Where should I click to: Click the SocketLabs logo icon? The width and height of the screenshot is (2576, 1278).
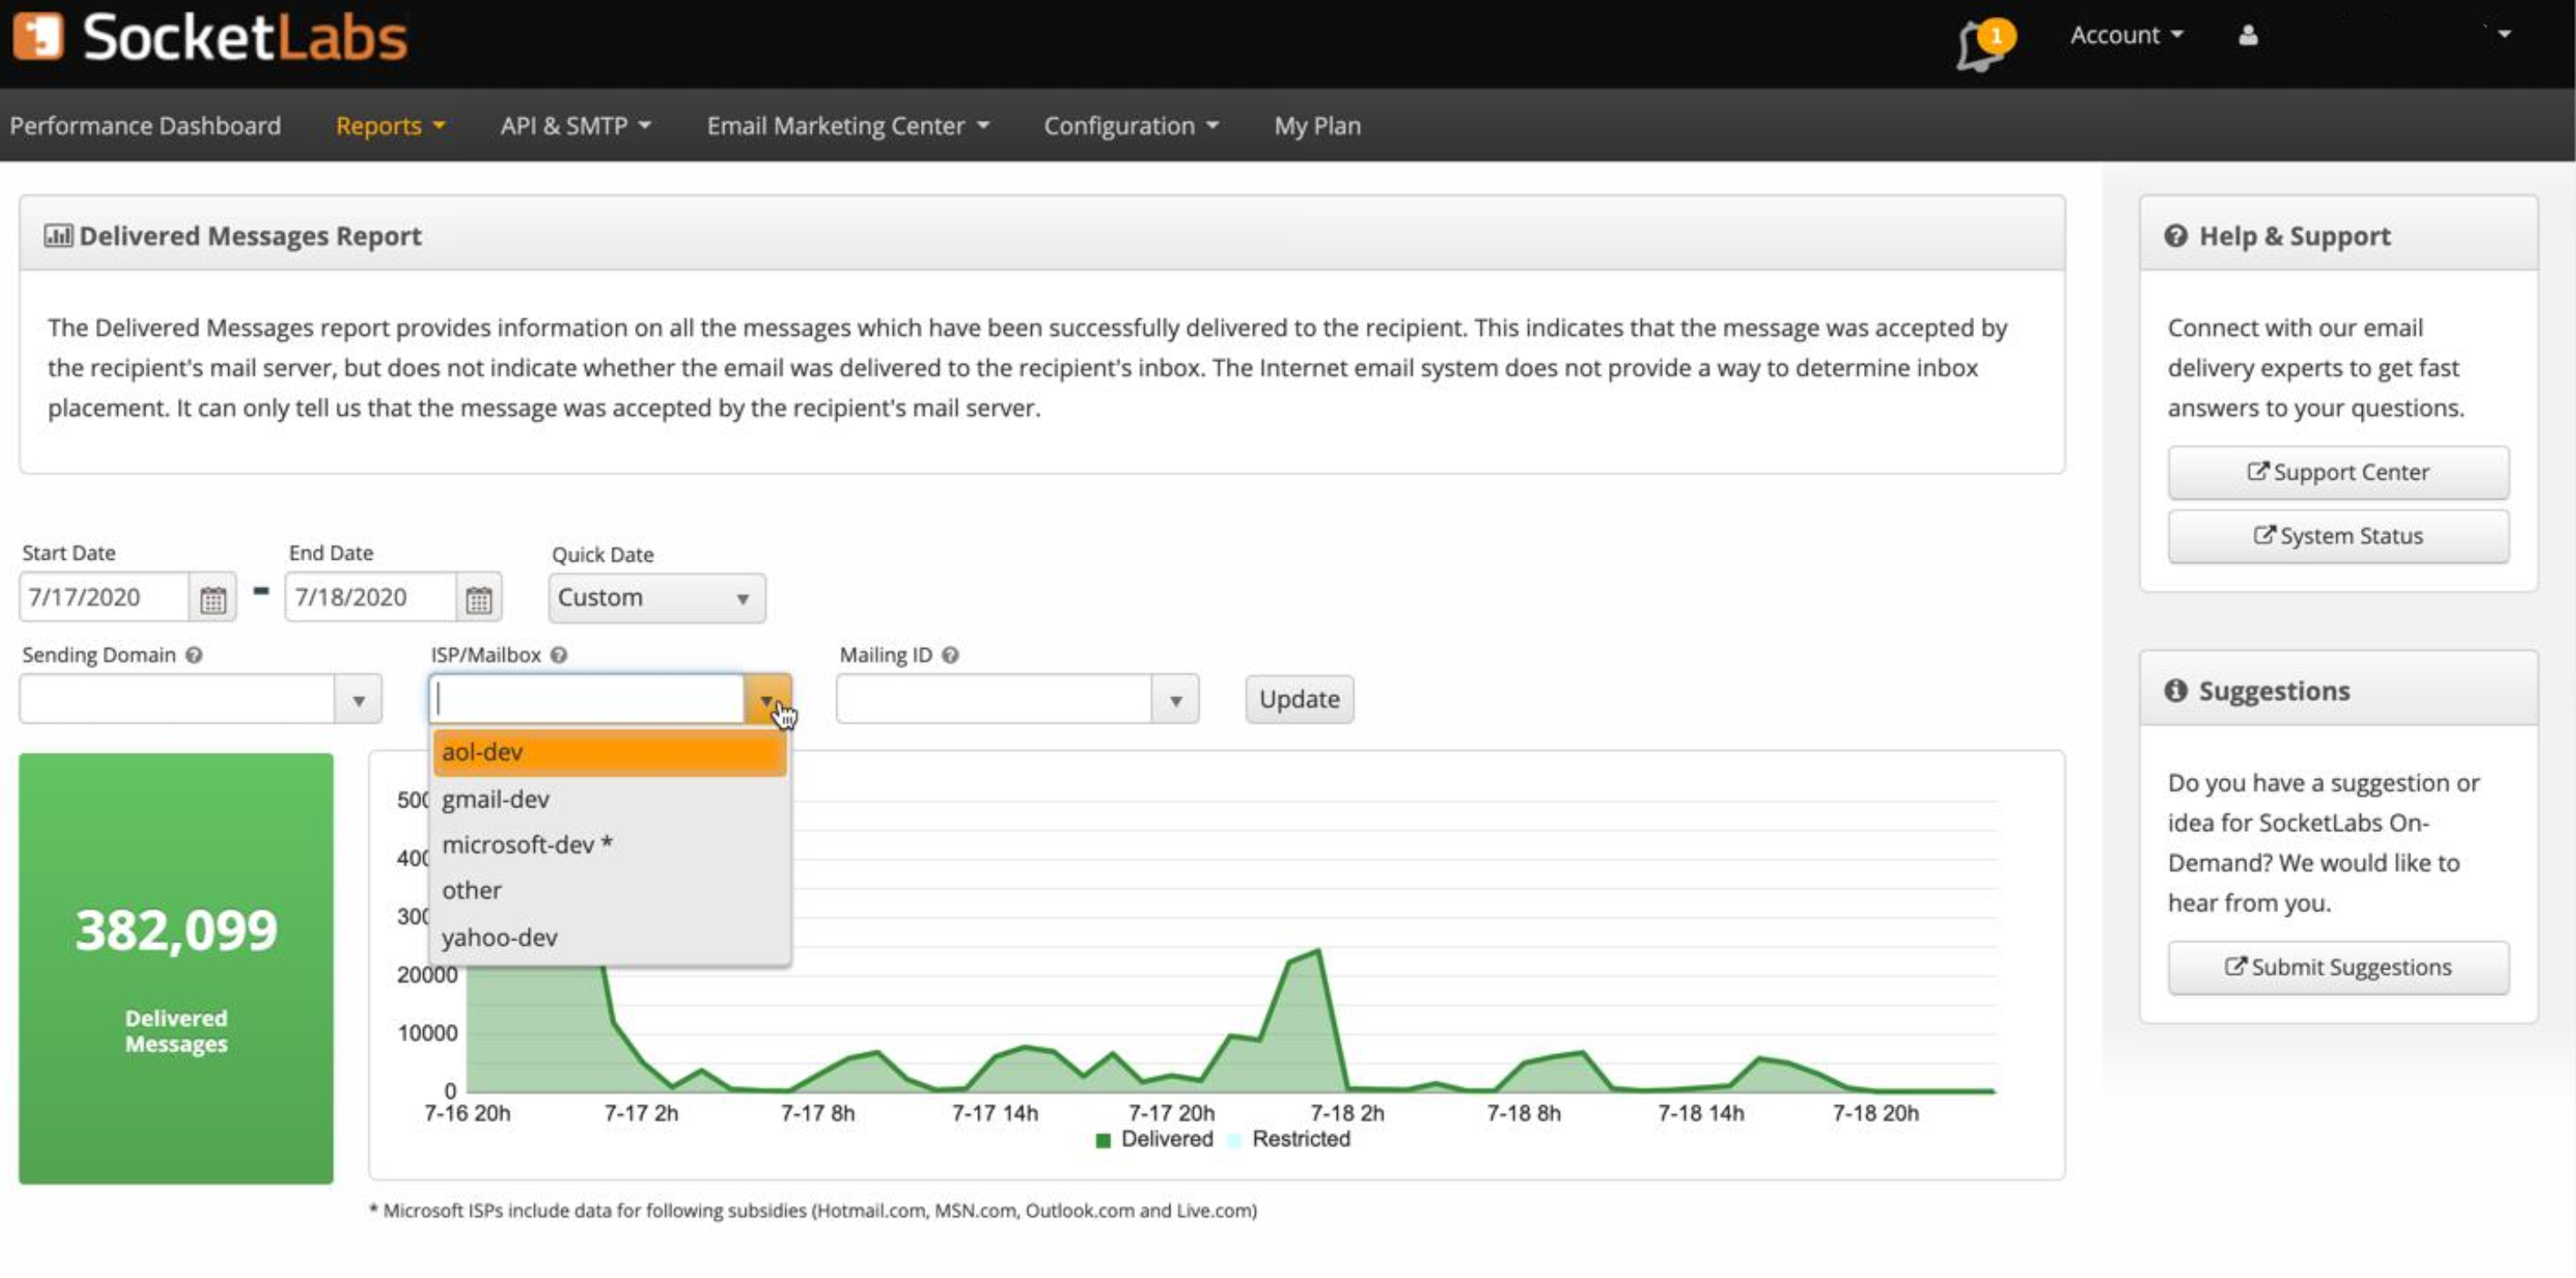coord(38,36)
